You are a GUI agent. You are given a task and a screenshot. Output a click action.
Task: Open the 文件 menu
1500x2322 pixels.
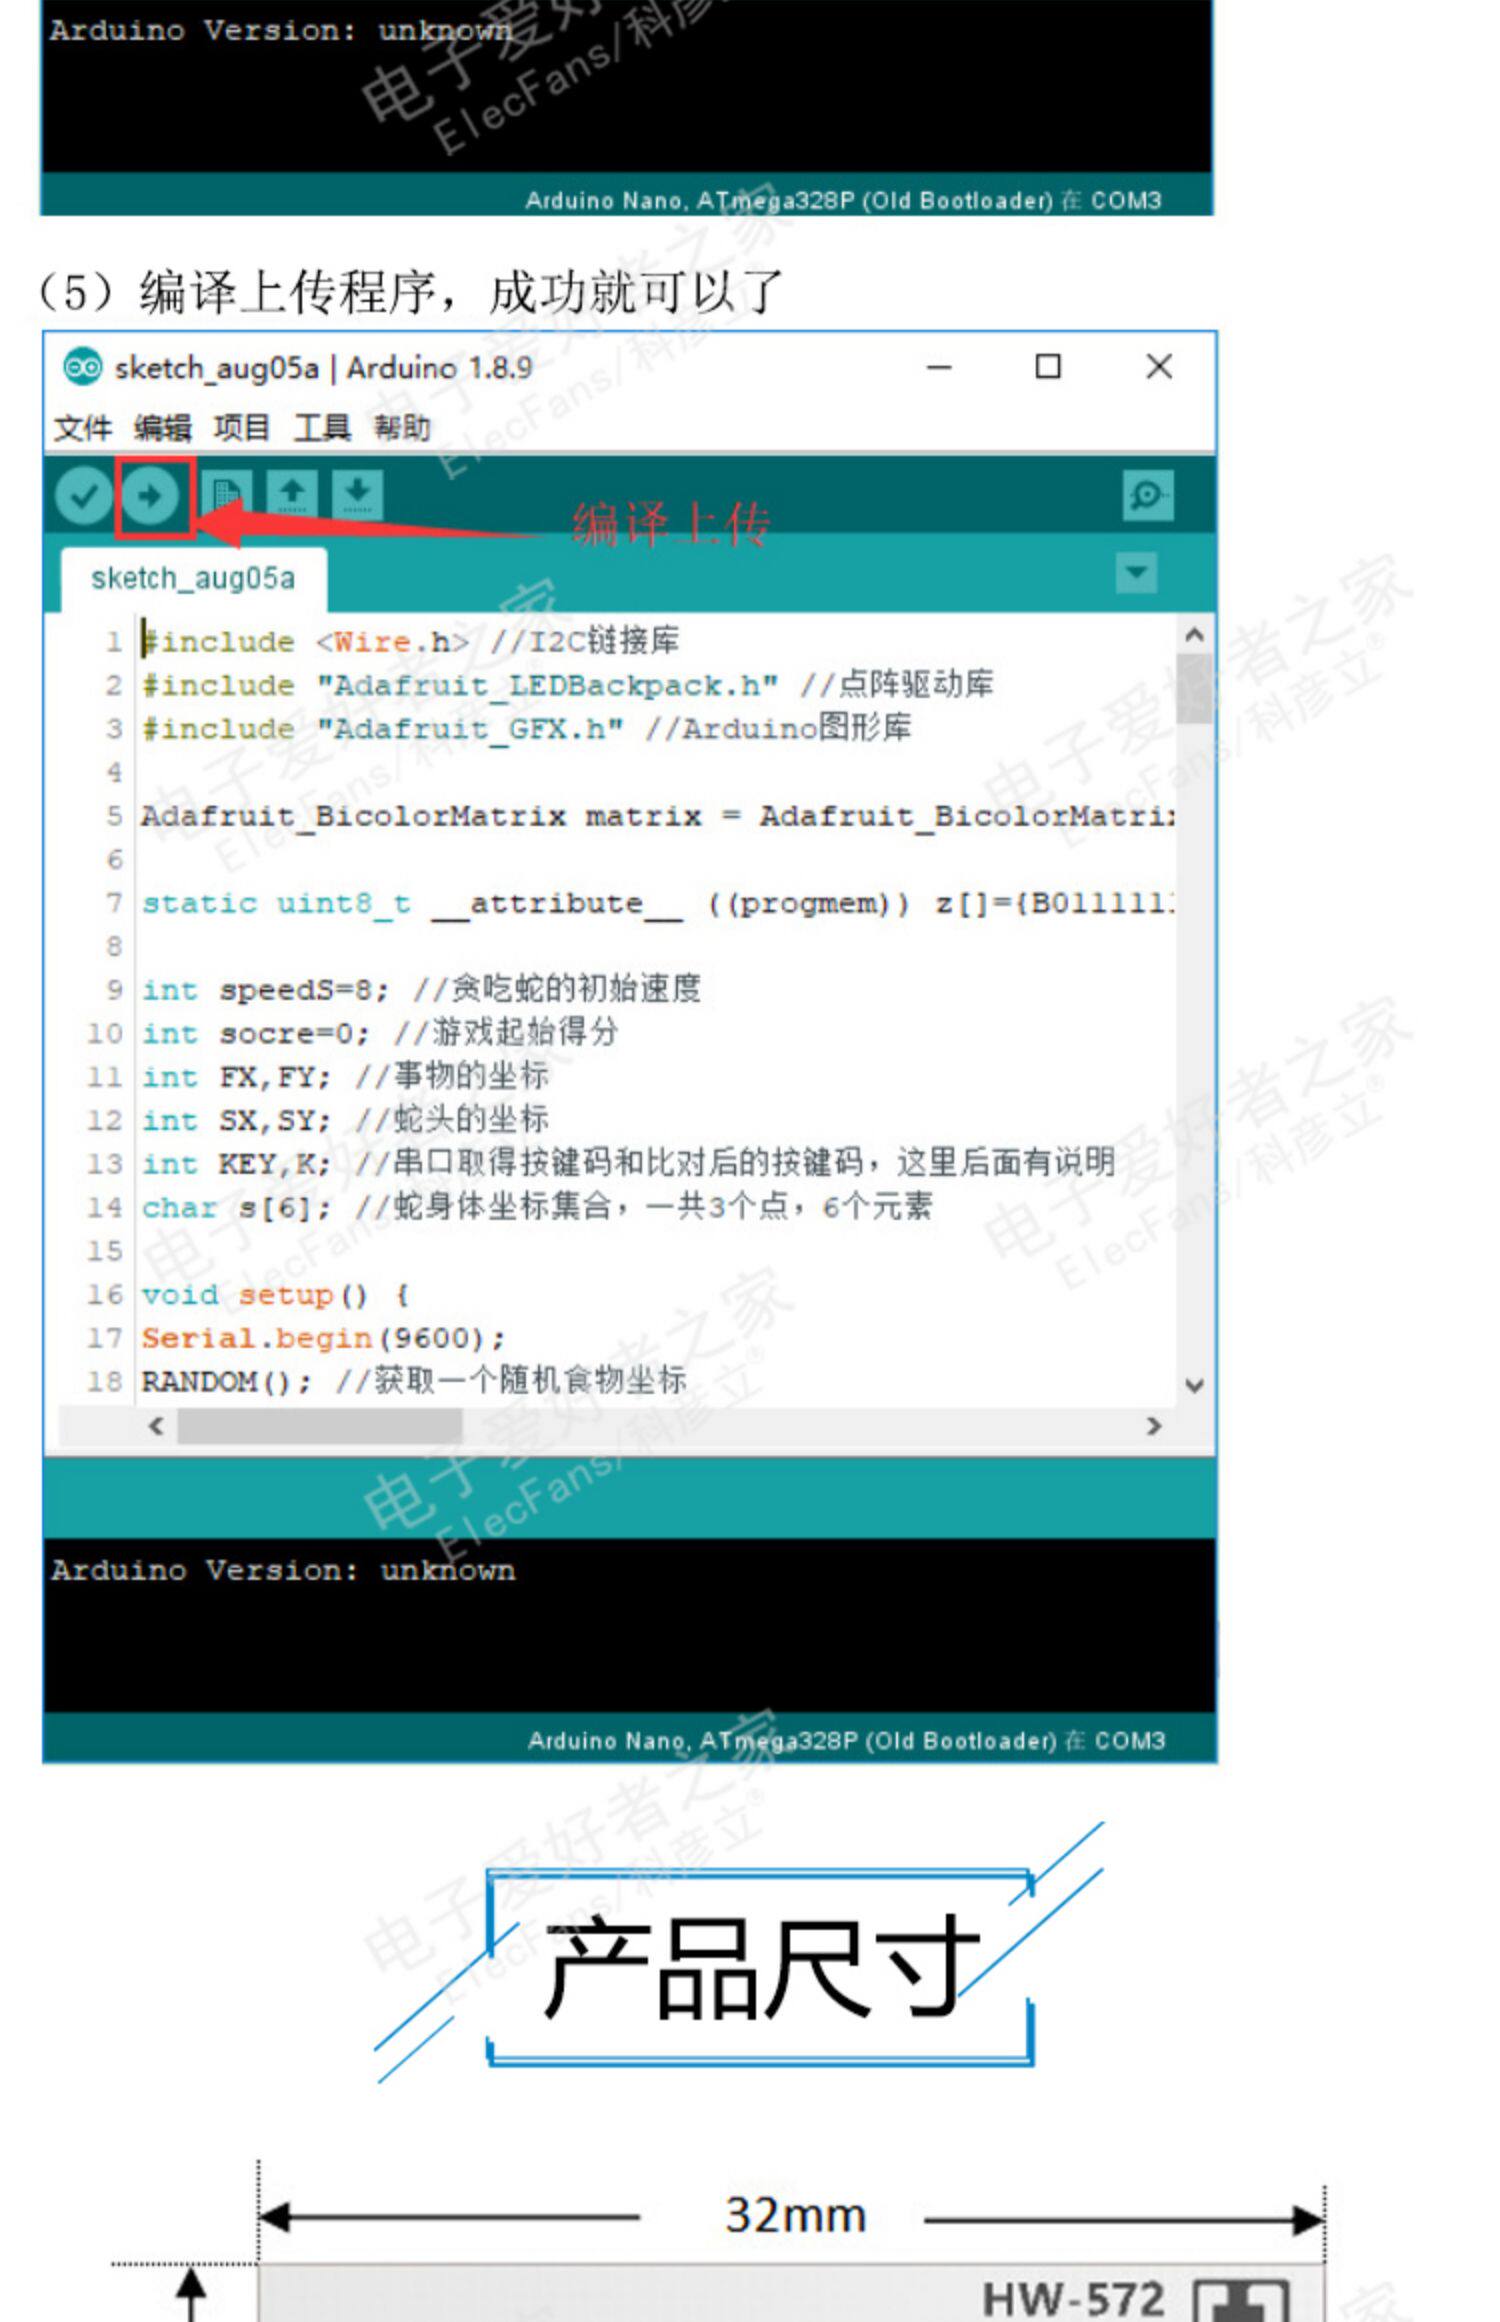[82, 428]
